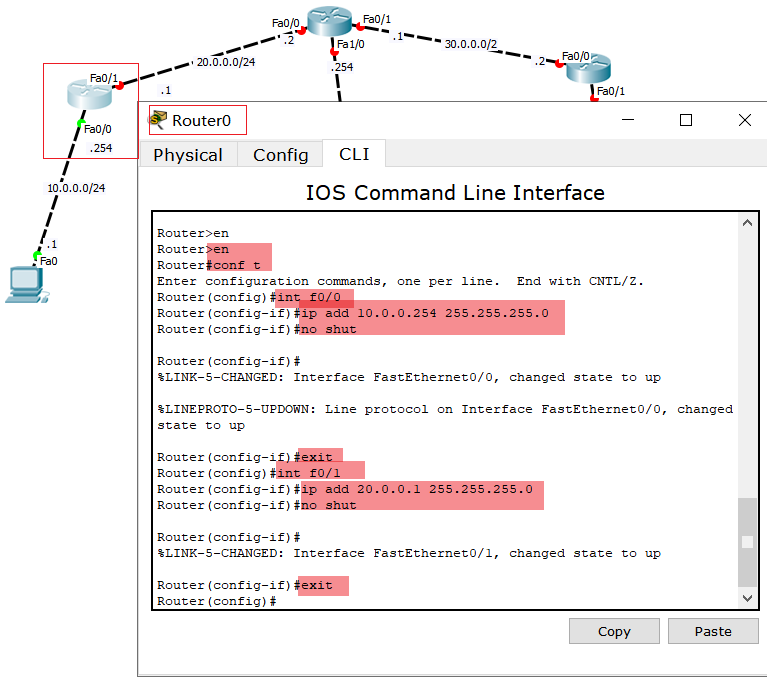The height and width of the screenshot is (679, 767).
Task: Click the 'int f0/0' command line
Action: (248, 297)
